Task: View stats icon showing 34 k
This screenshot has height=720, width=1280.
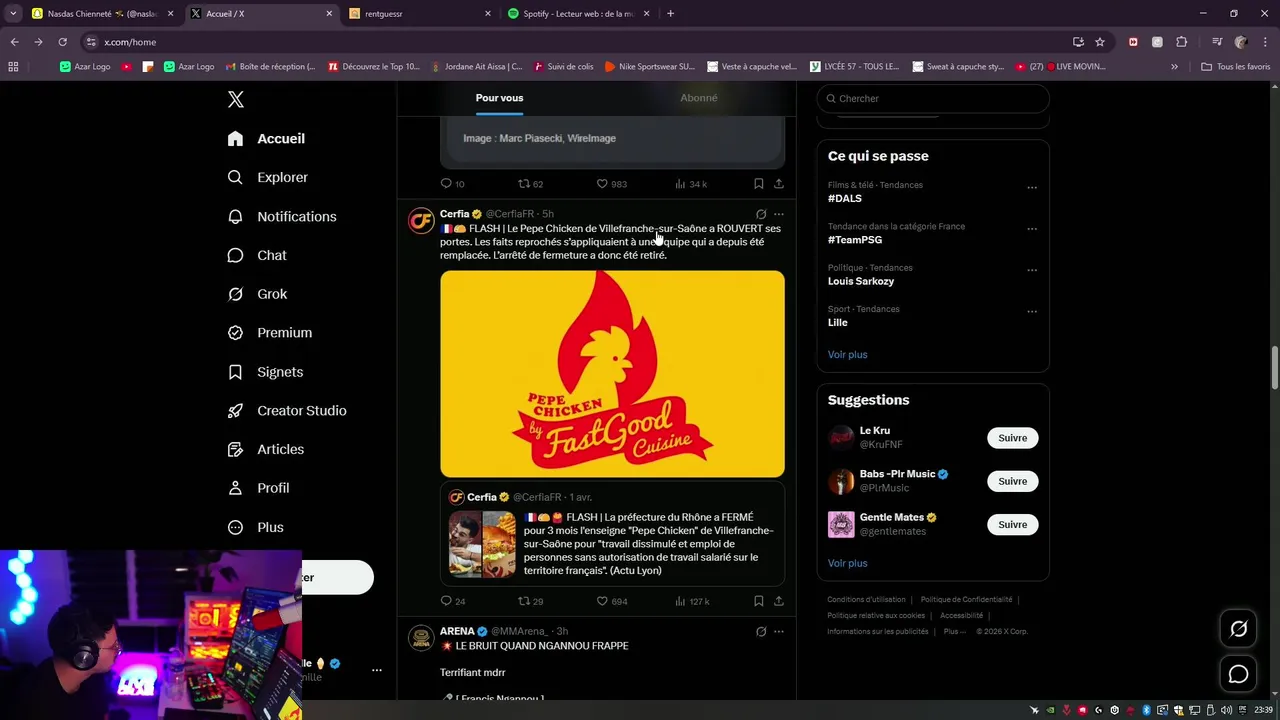Action: pos(680,184)
